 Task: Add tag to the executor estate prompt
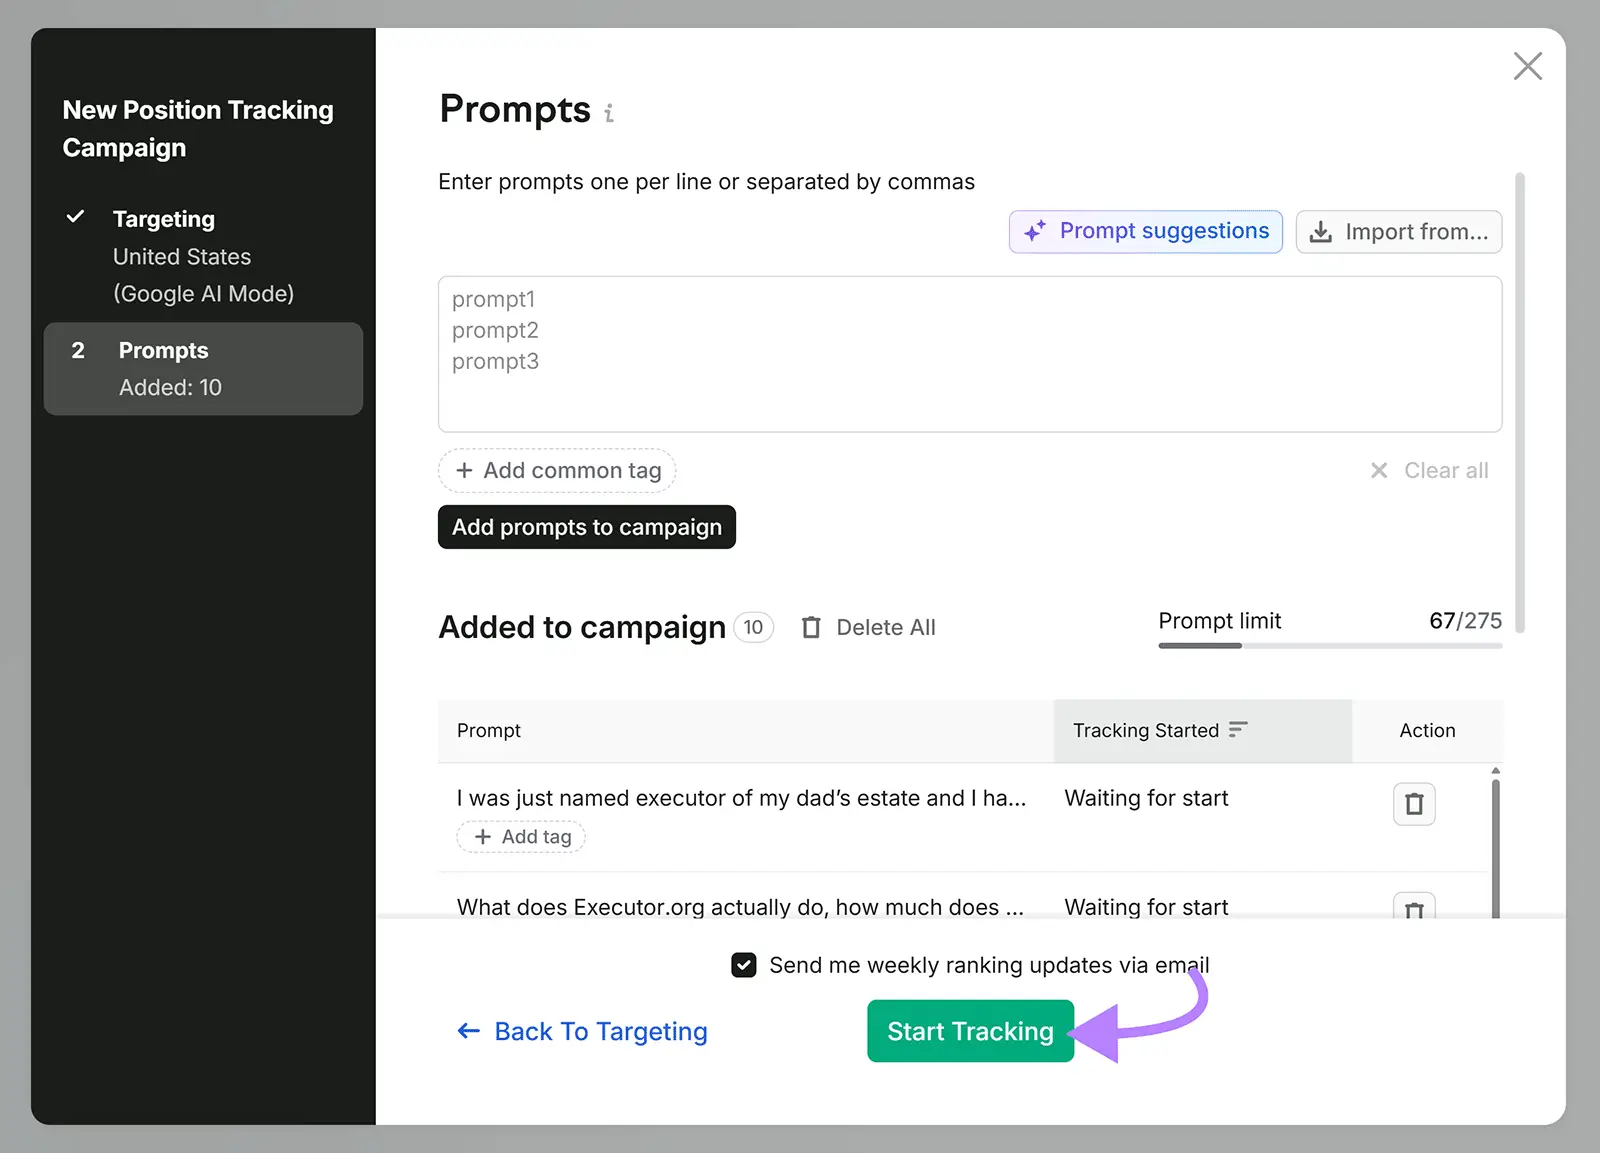coord(521,837)
